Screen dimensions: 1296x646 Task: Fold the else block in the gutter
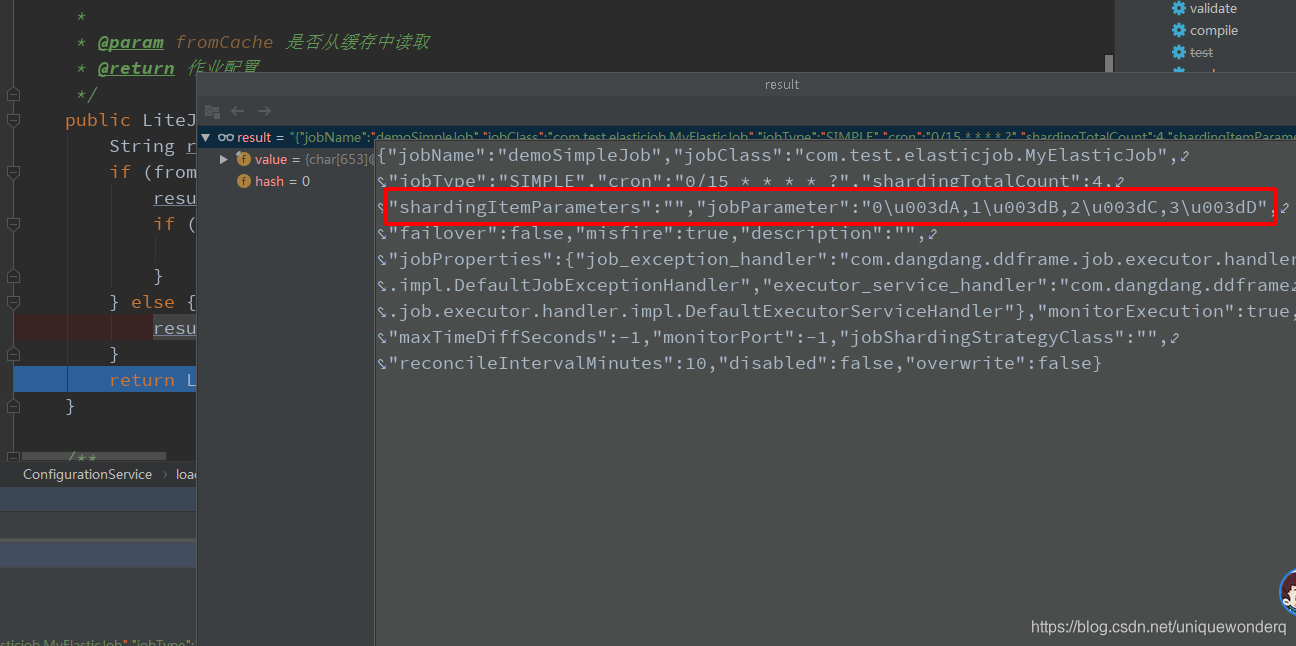(13, 302)
